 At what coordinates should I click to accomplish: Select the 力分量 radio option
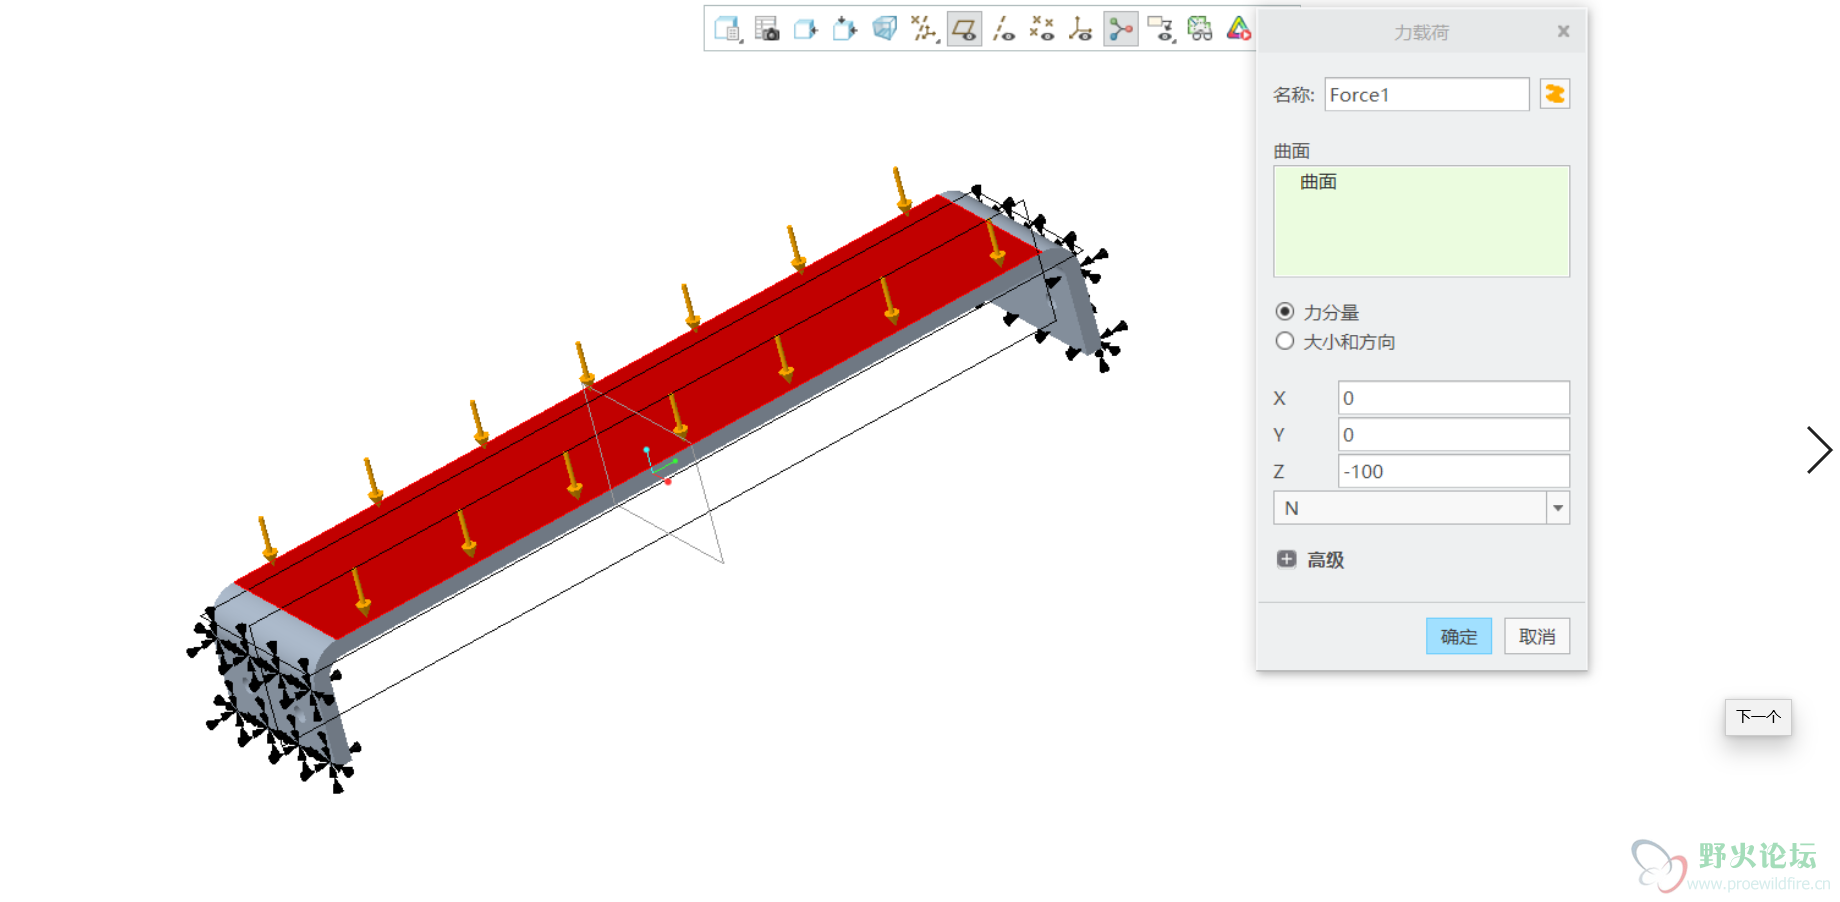click(1285, 312)
